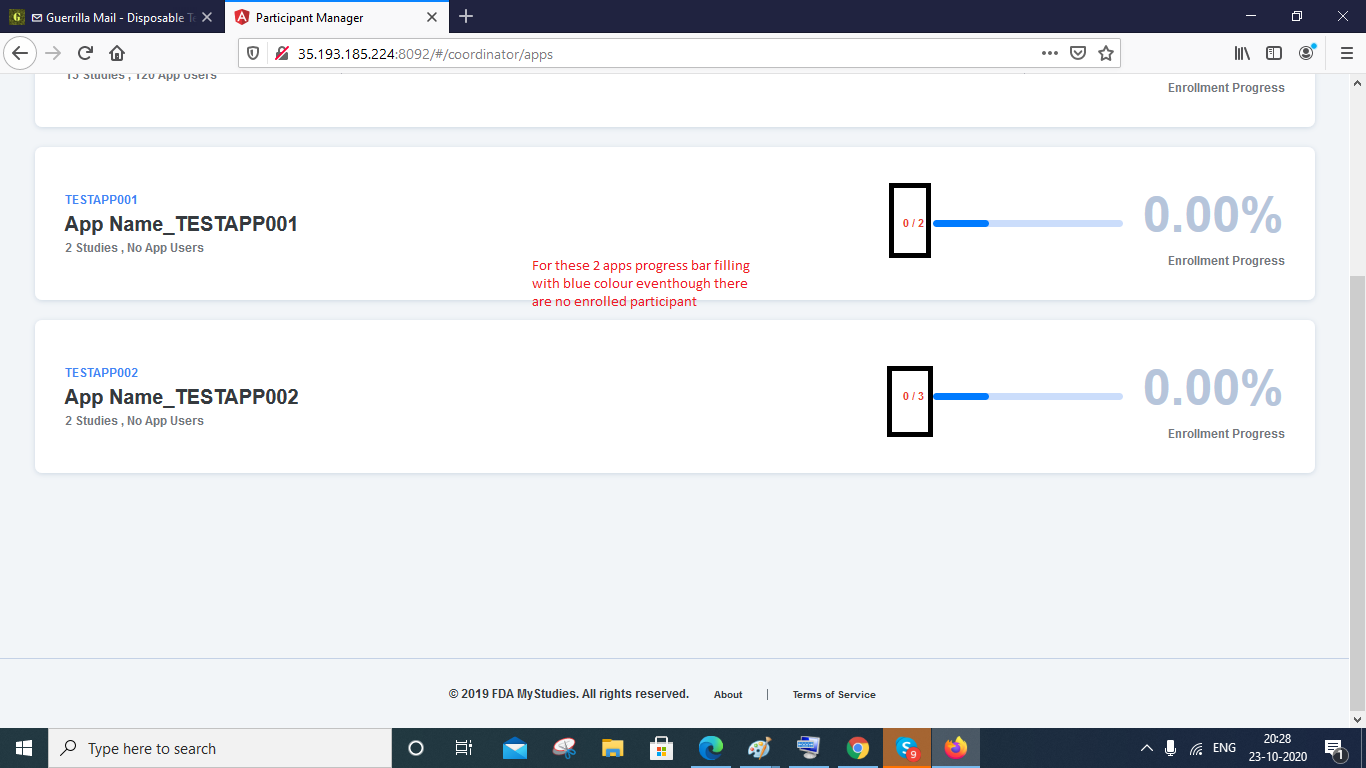Open the taskbar clock and date

[x=1277, y=748]
